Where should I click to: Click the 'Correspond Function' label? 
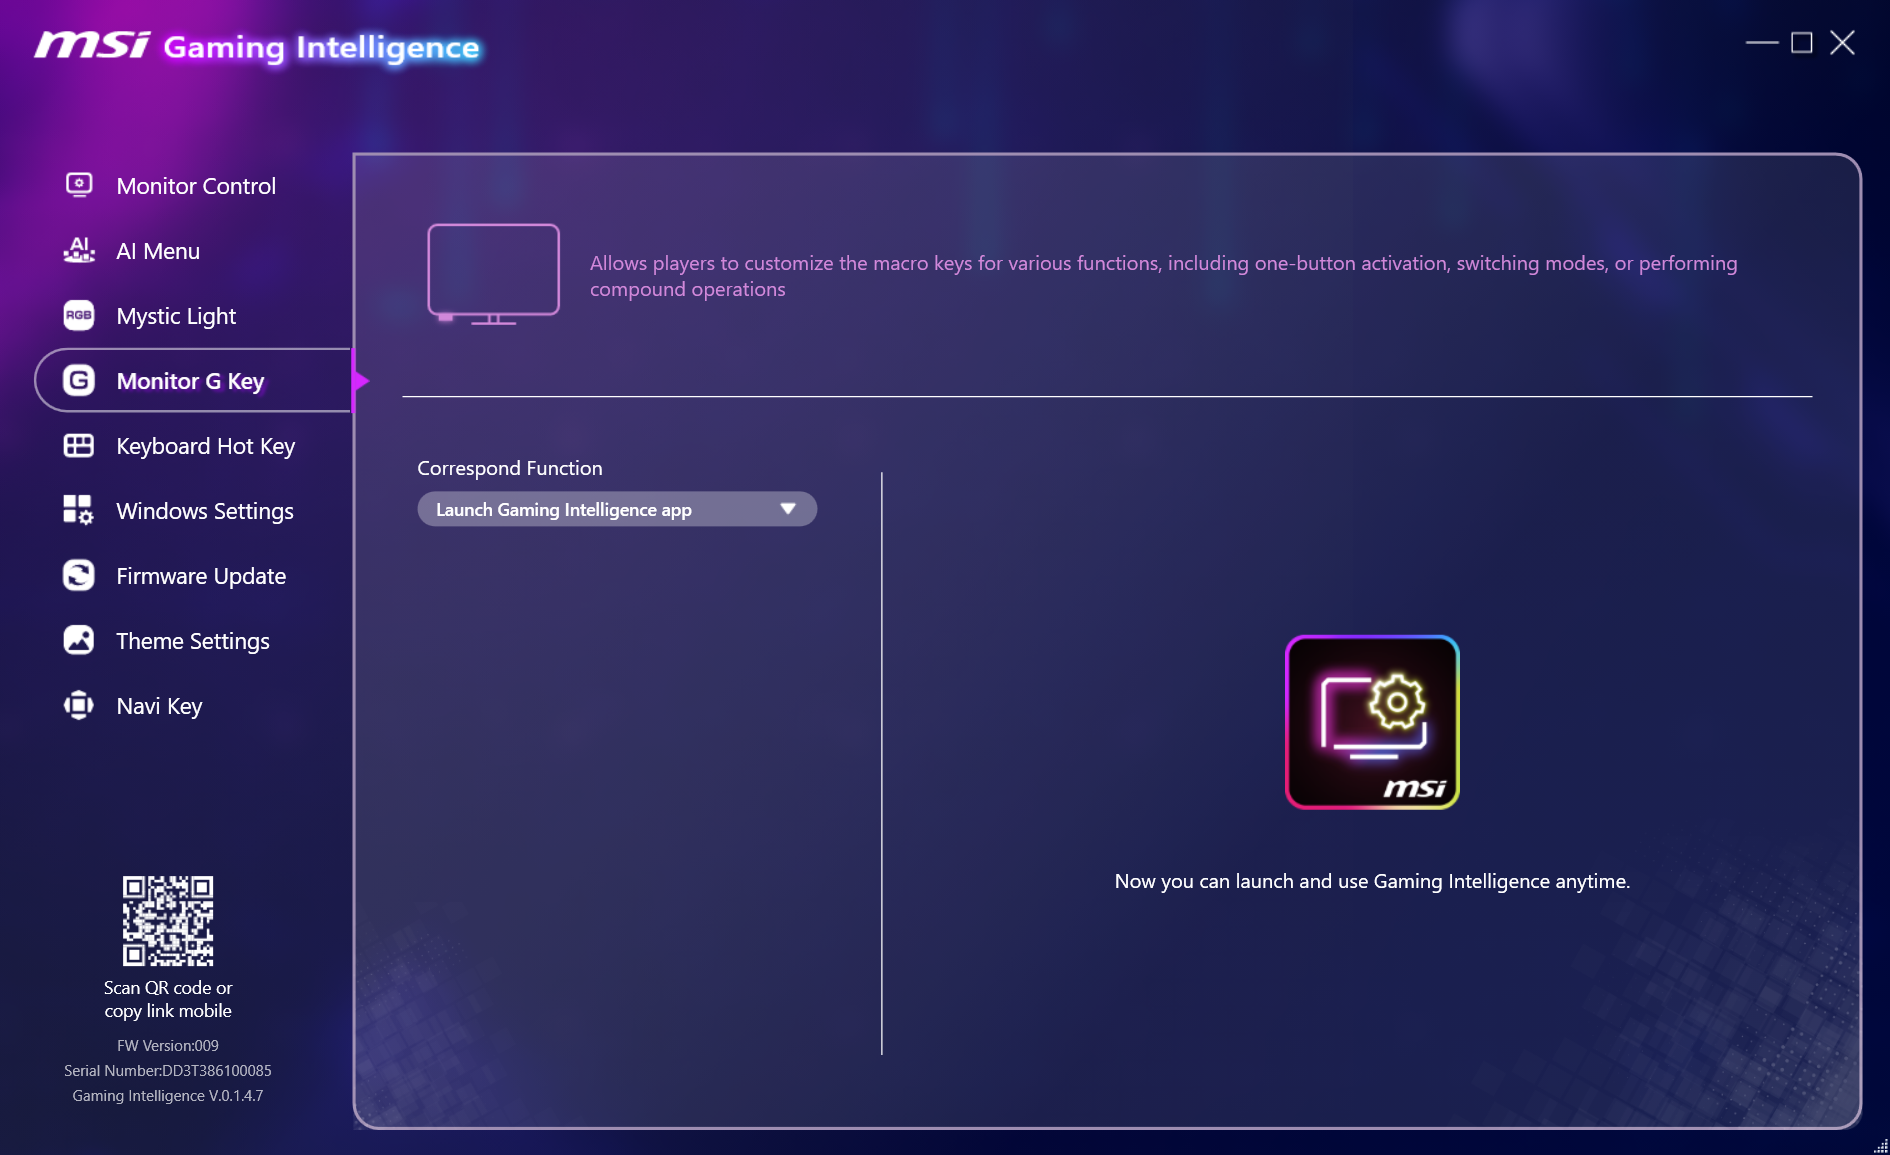coord(510,468)
